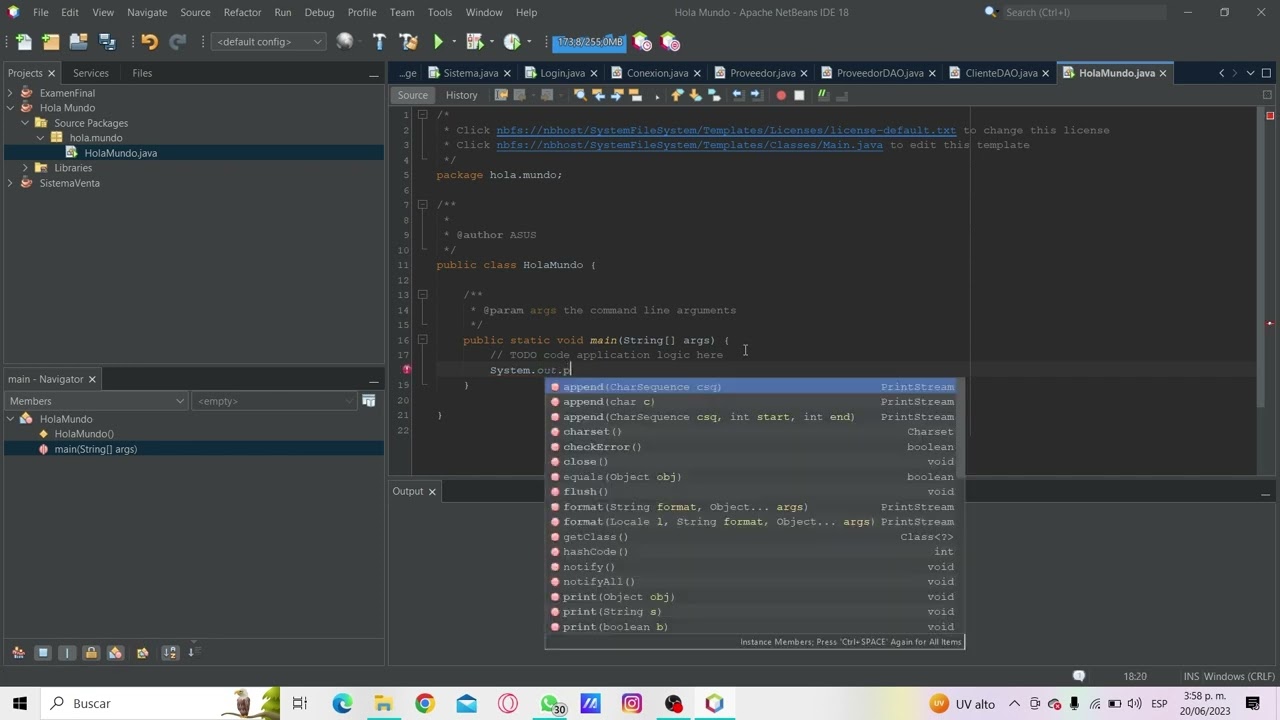Click Shift Line Left editor icon

click(x=738, y=95)
